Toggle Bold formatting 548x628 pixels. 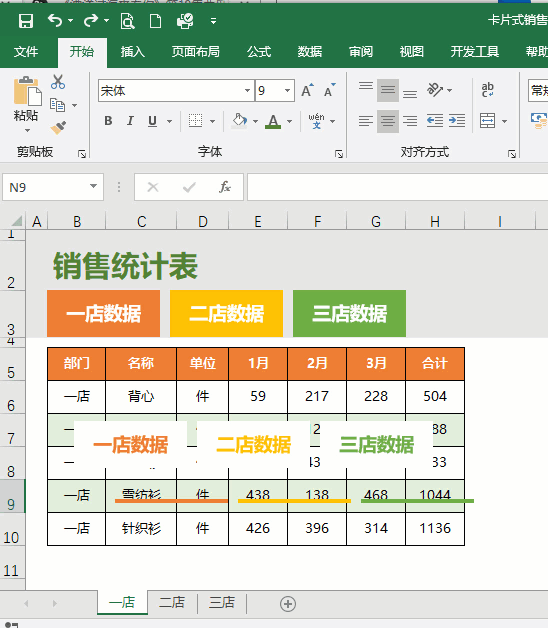(108, 121)
